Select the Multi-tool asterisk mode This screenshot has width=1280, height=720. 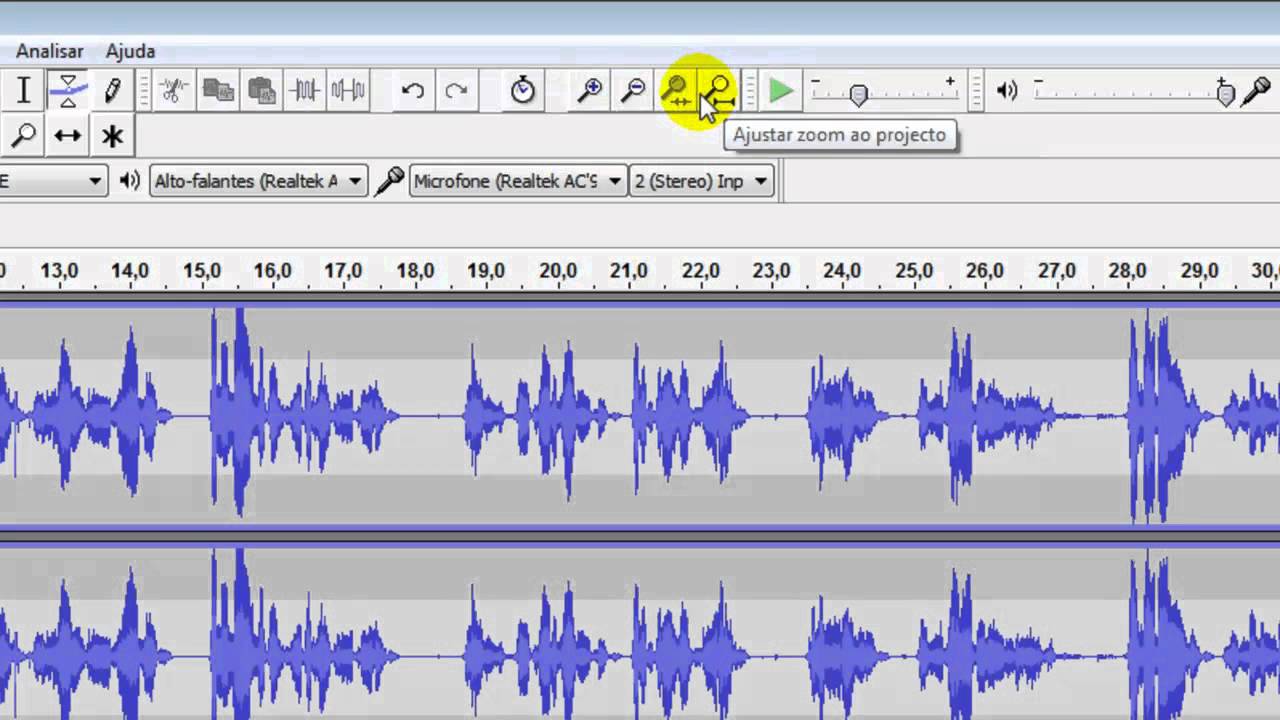click(x=112, y=135)
